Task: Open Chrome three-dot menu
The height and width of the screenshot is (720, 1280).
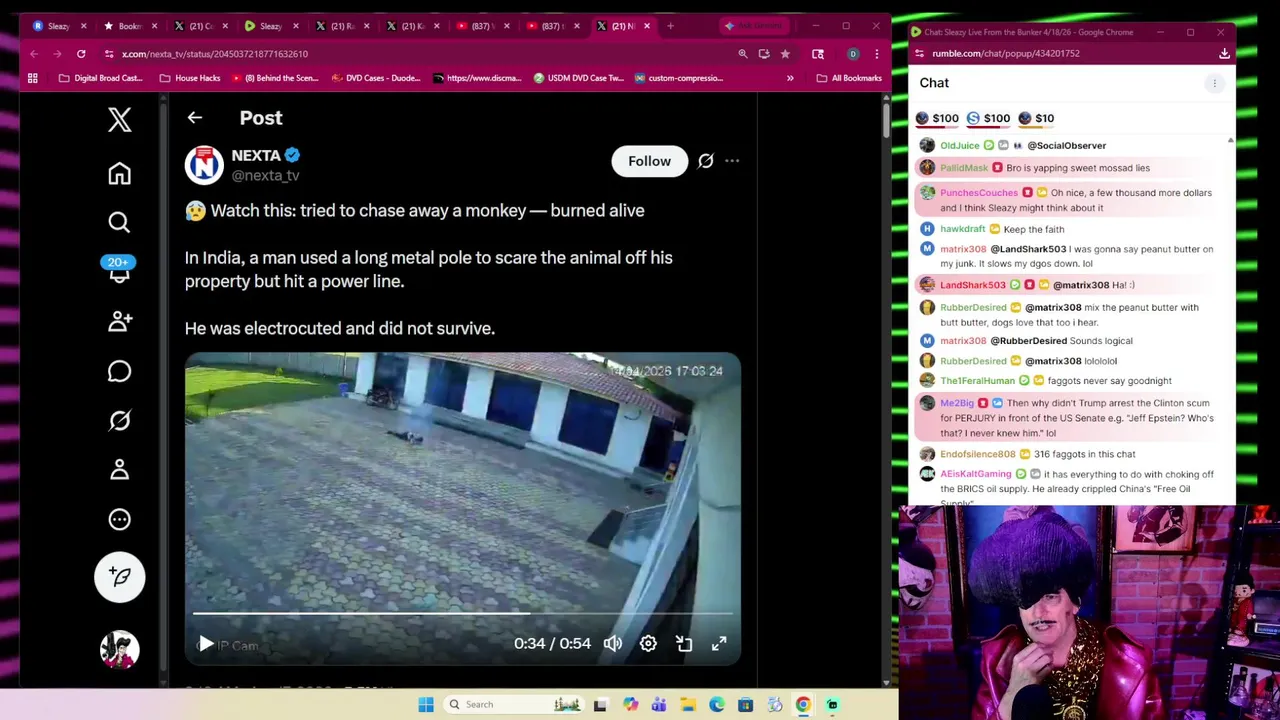Action: pos(876,54)
